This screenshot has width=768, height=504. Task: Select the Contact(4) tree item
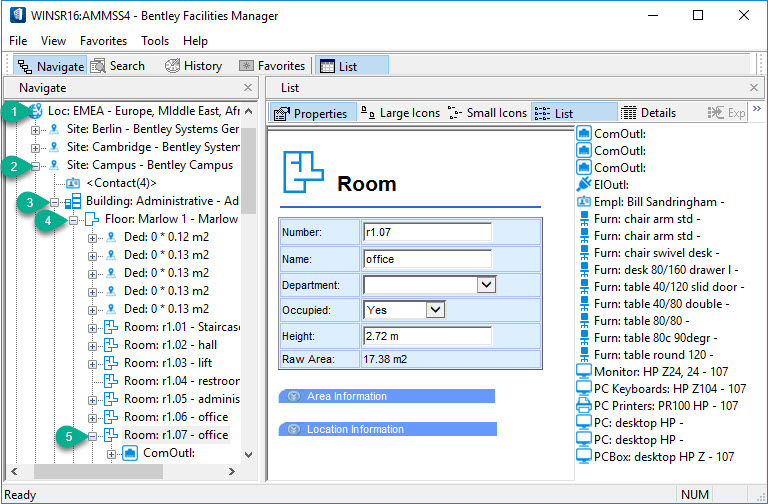[x=121, y=183]
